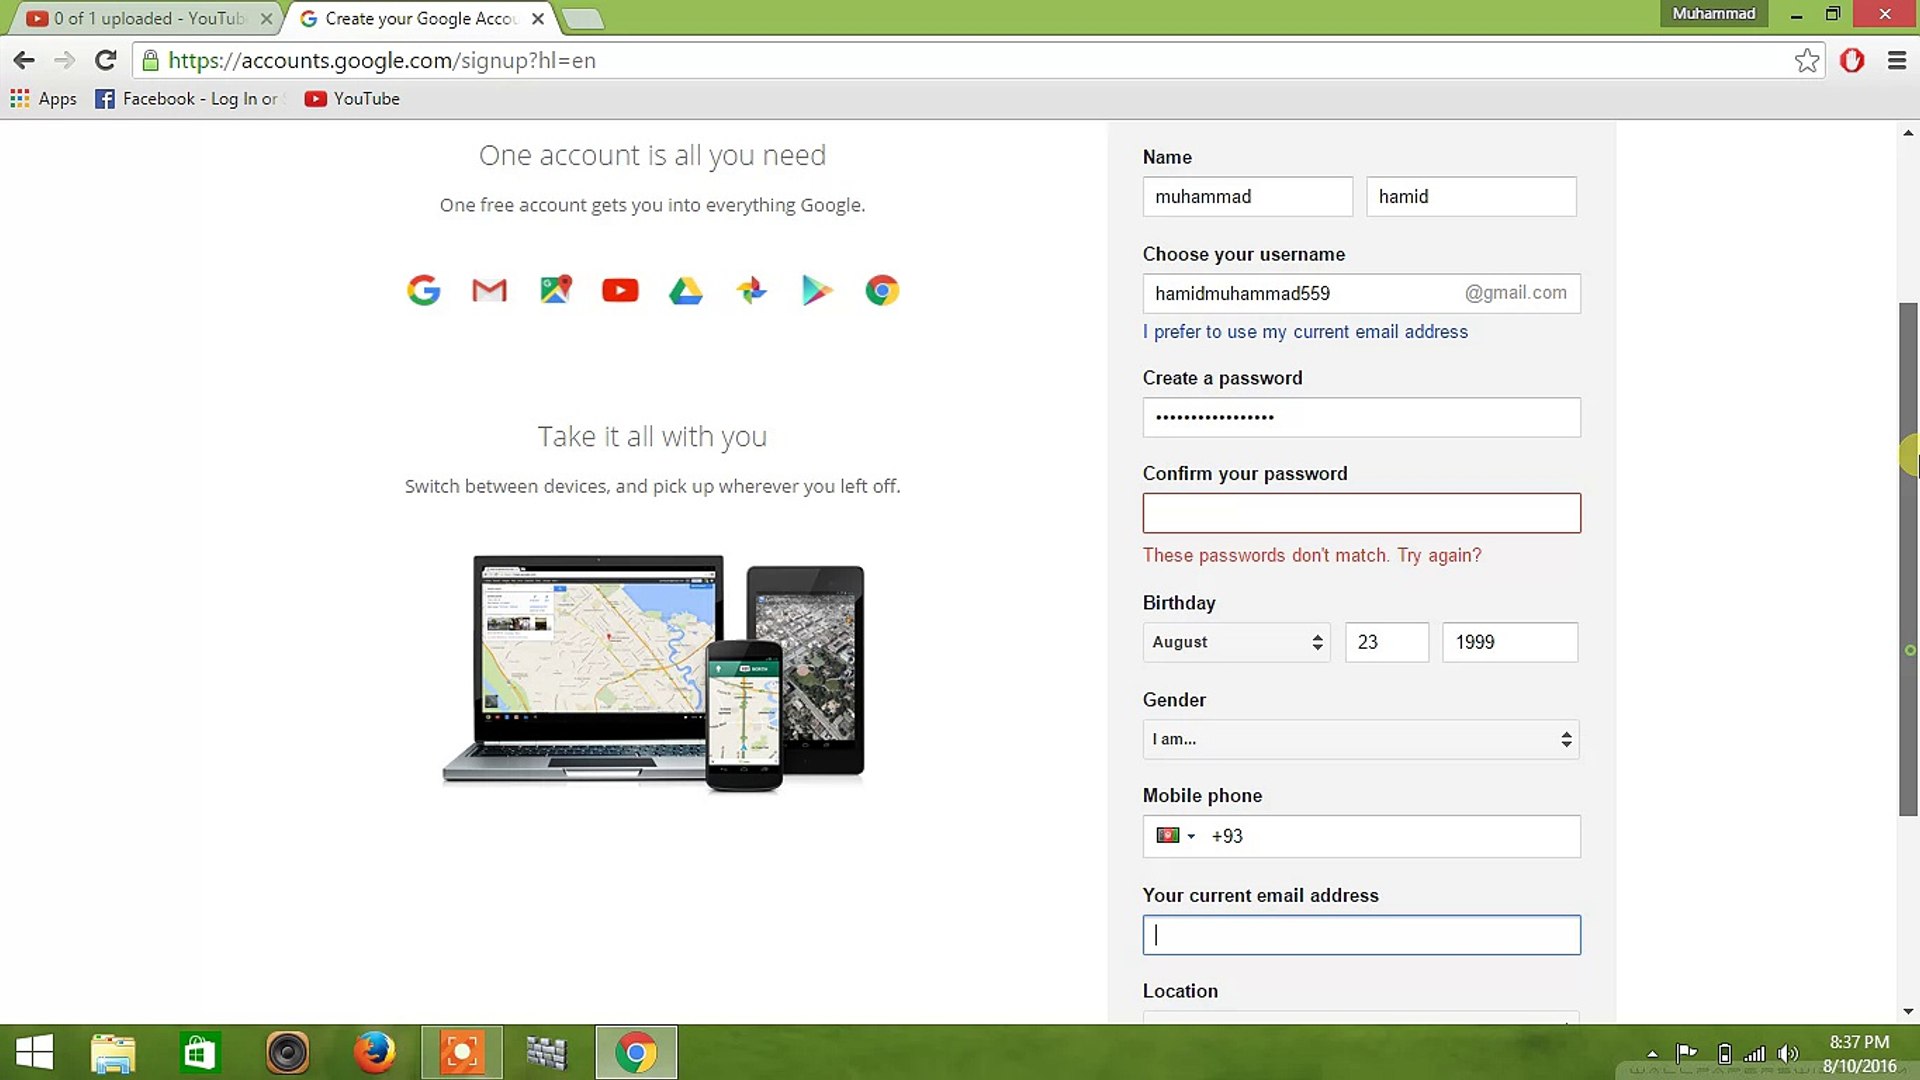Click the Confirm your password field
Screen dimensions: 1920x1080
tap(1360, 513)
